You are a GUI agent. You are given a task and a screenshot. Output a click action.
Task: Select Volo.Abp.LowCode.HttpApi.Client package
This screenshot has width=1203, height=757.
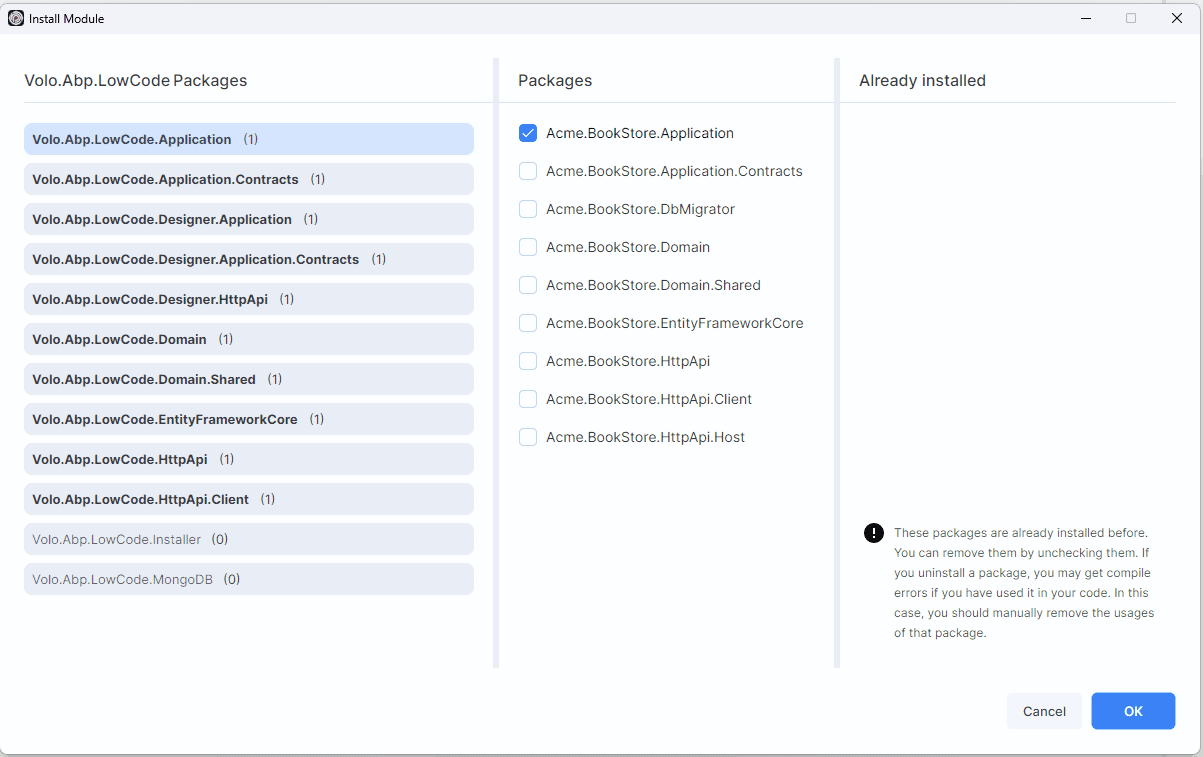click(249, 499)
